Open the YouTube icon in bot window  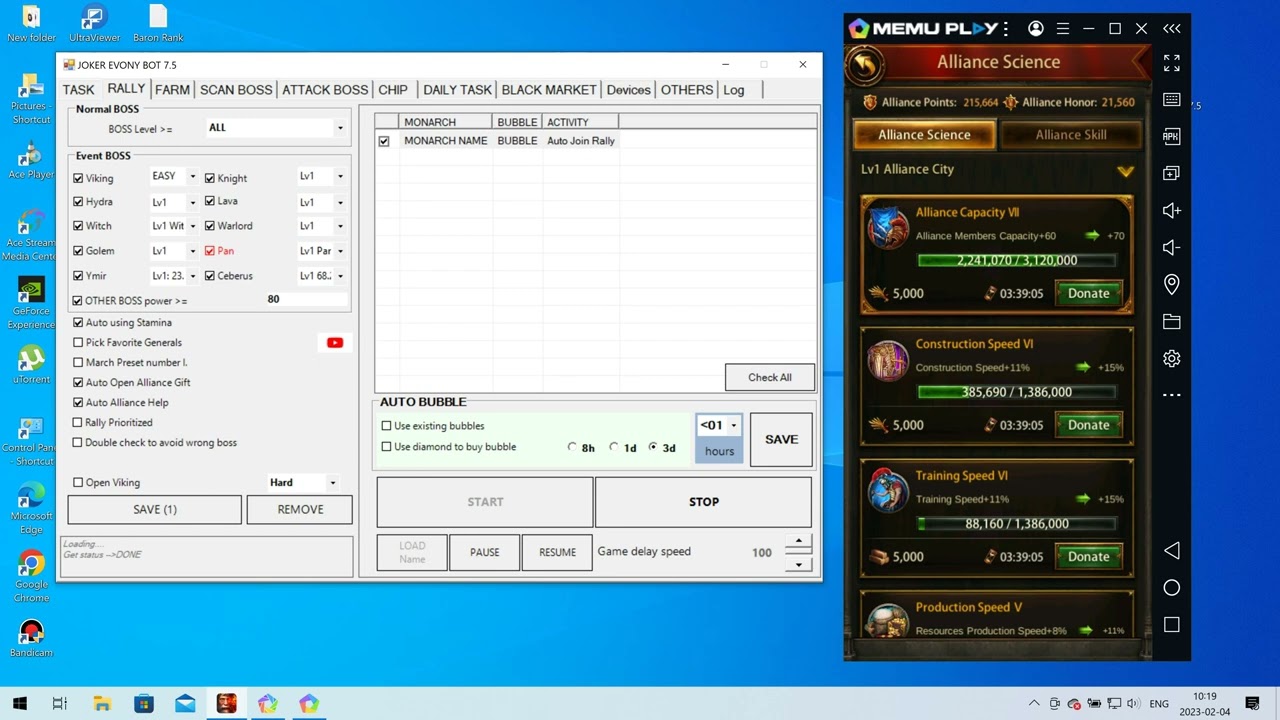(335, 343)
